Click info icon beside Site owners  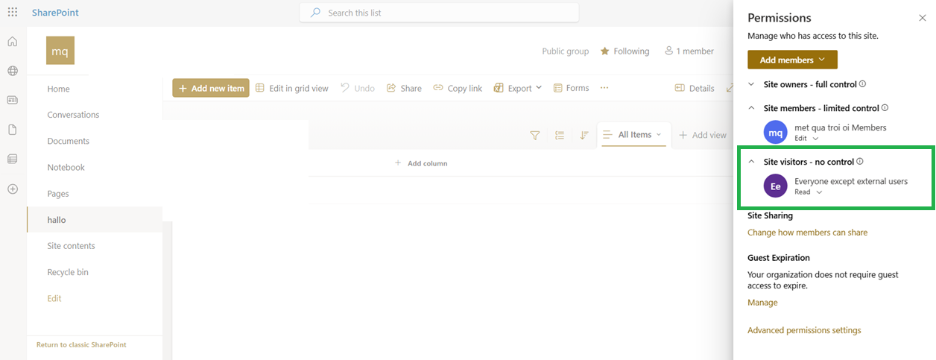pyautogui.click(x=863, y=84)
